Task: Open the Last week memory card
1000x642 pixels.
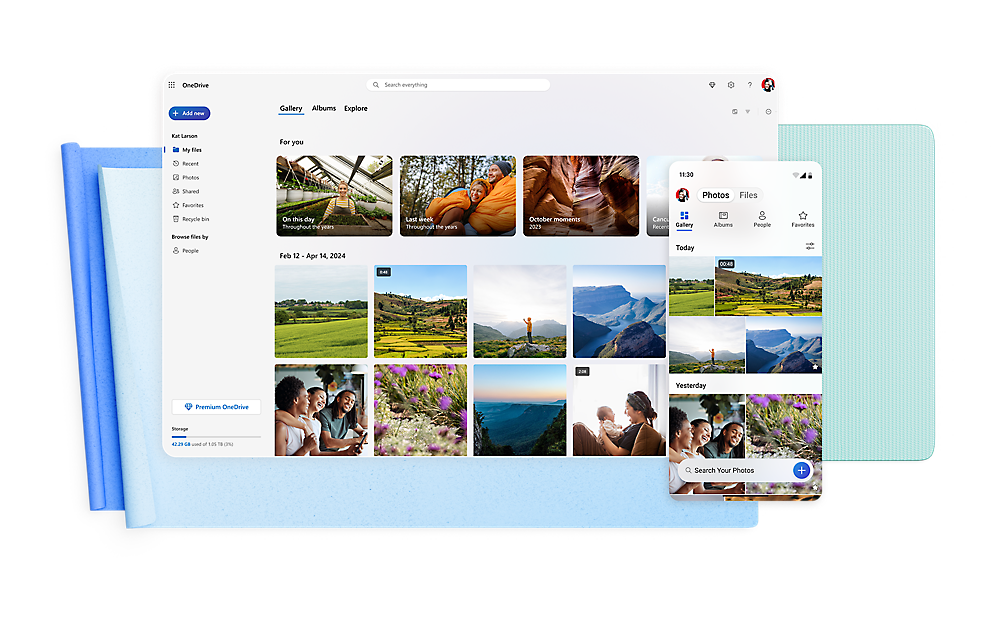Action: tap(458, 196)
